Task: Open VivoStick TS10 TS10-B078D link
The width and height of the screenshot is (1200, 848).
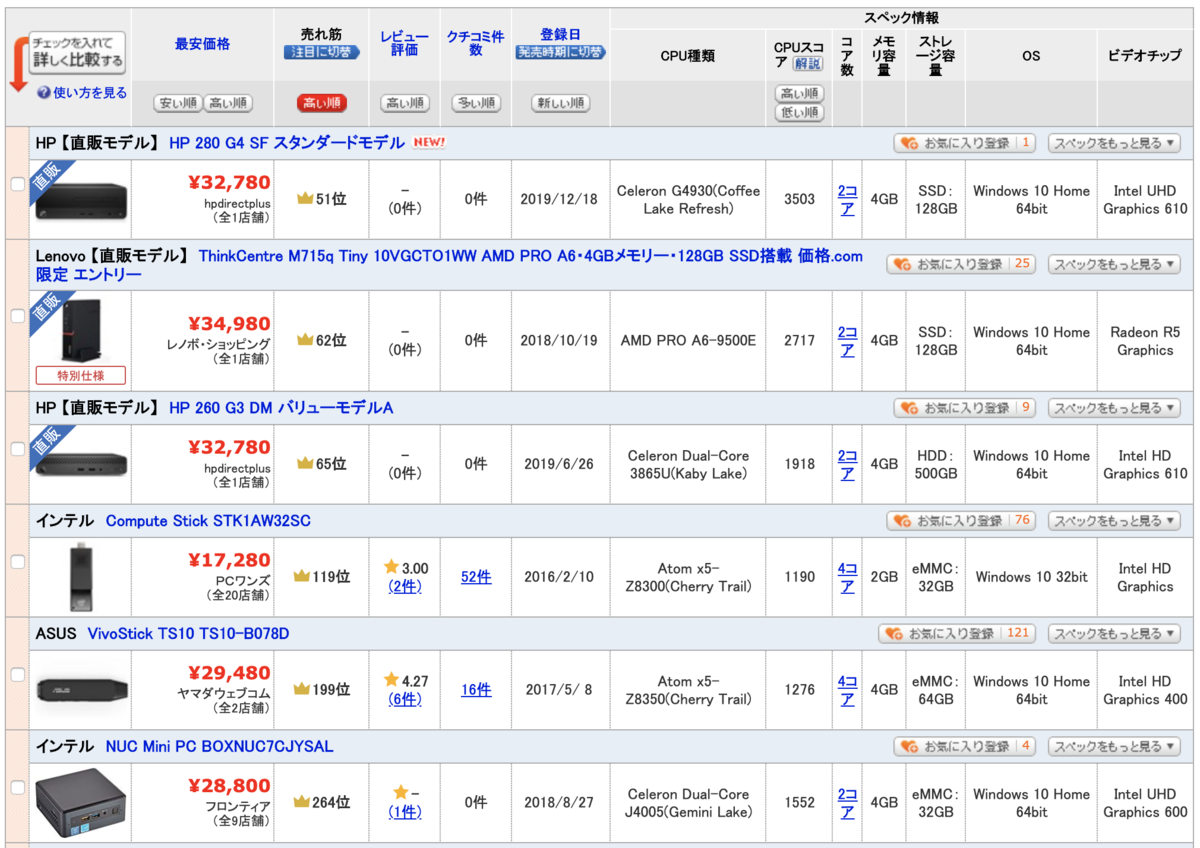Action: (188, 634)
